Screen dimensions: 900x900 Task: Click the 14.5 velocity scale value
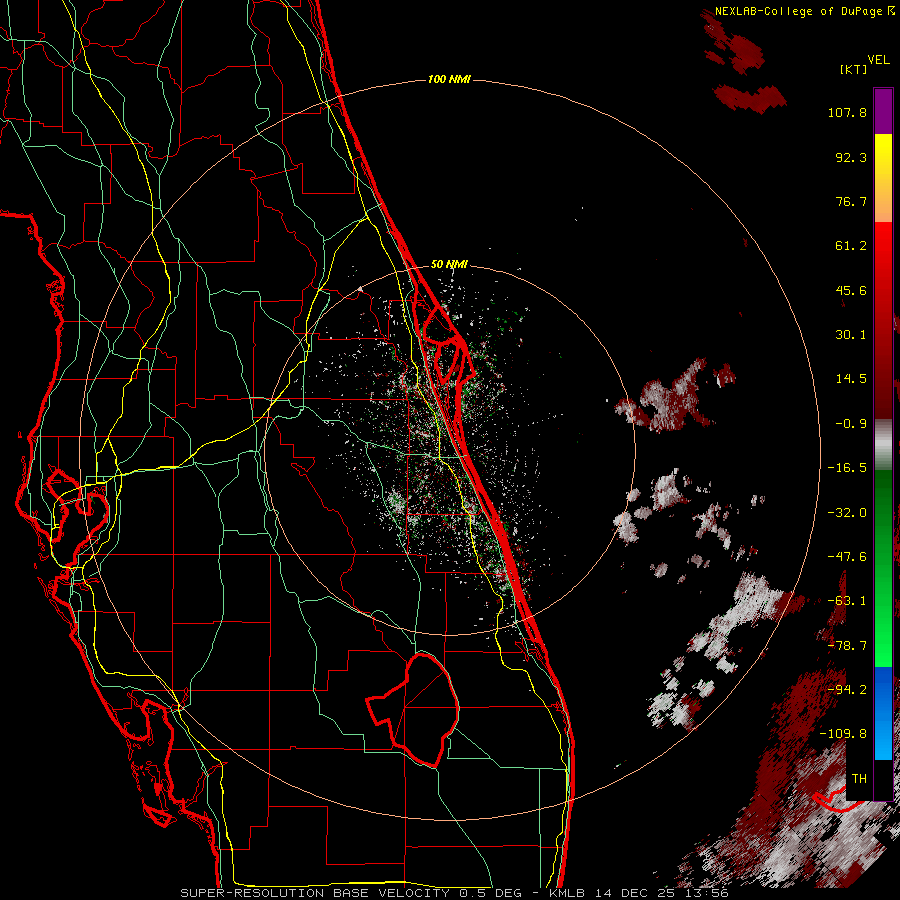pos(851,379)
